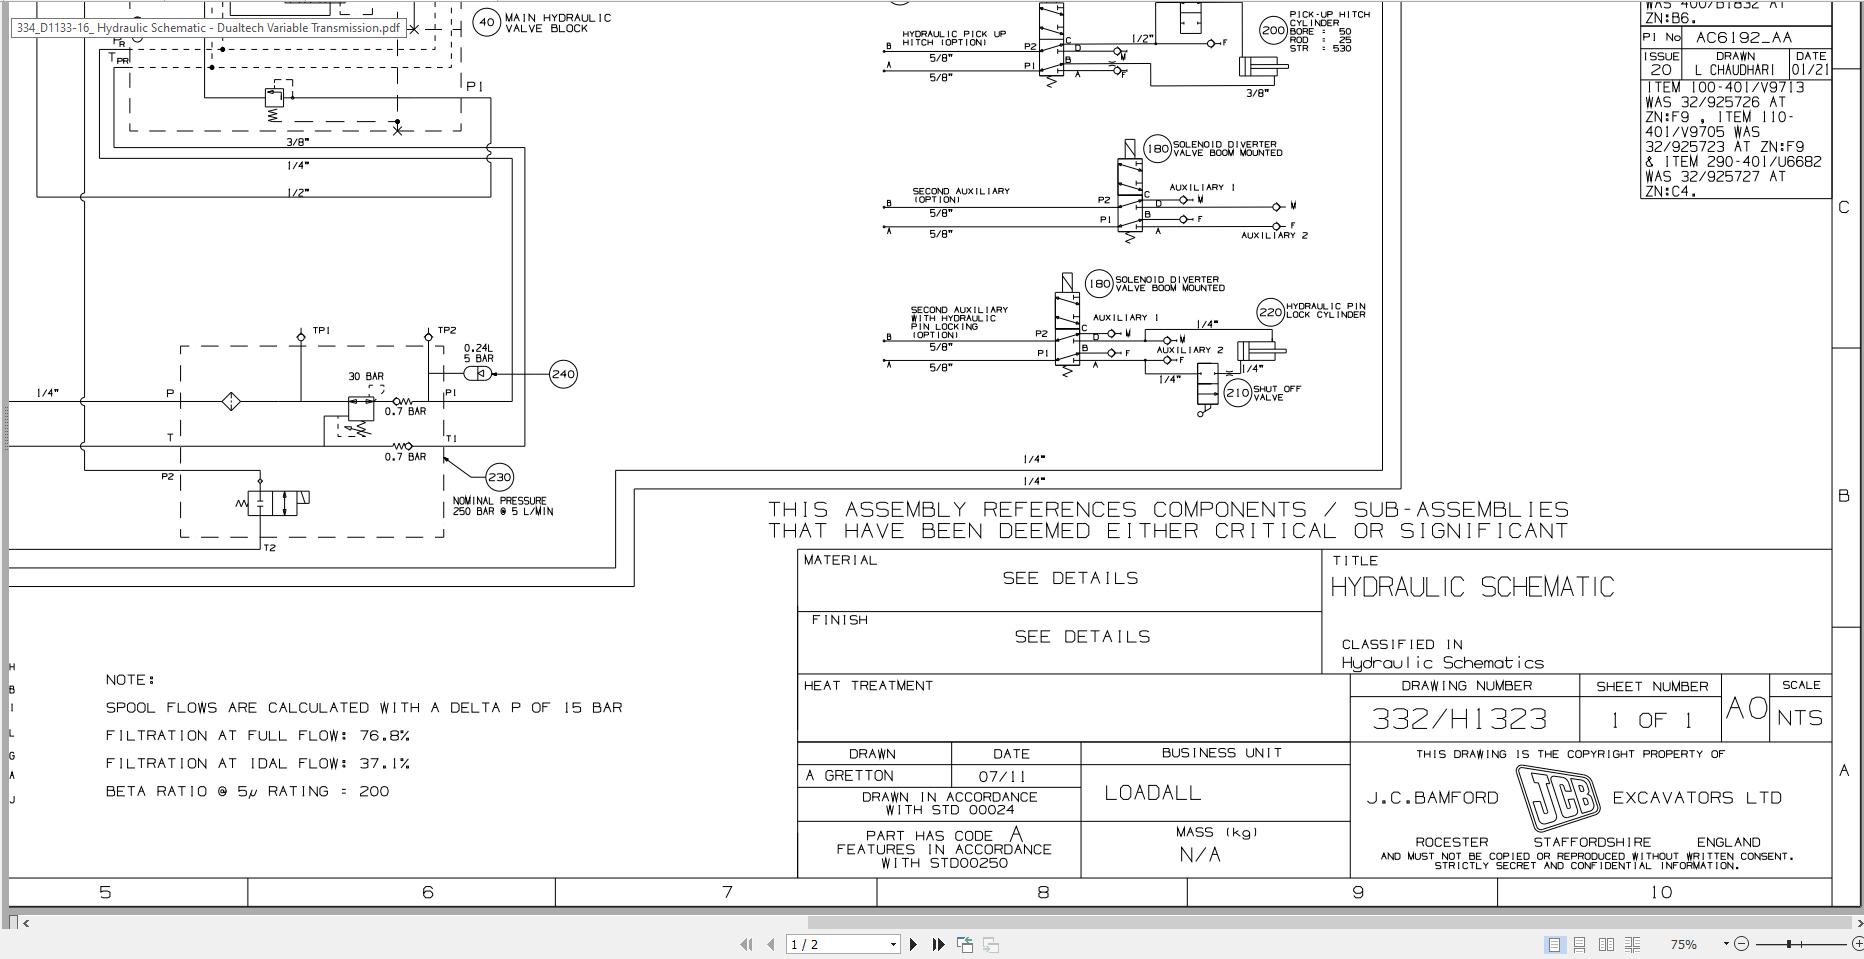This screenshot has width=1864, height=959.
Task: Click item balloon 200 pick-up hitch cylinder
Action: [1273, 30]
